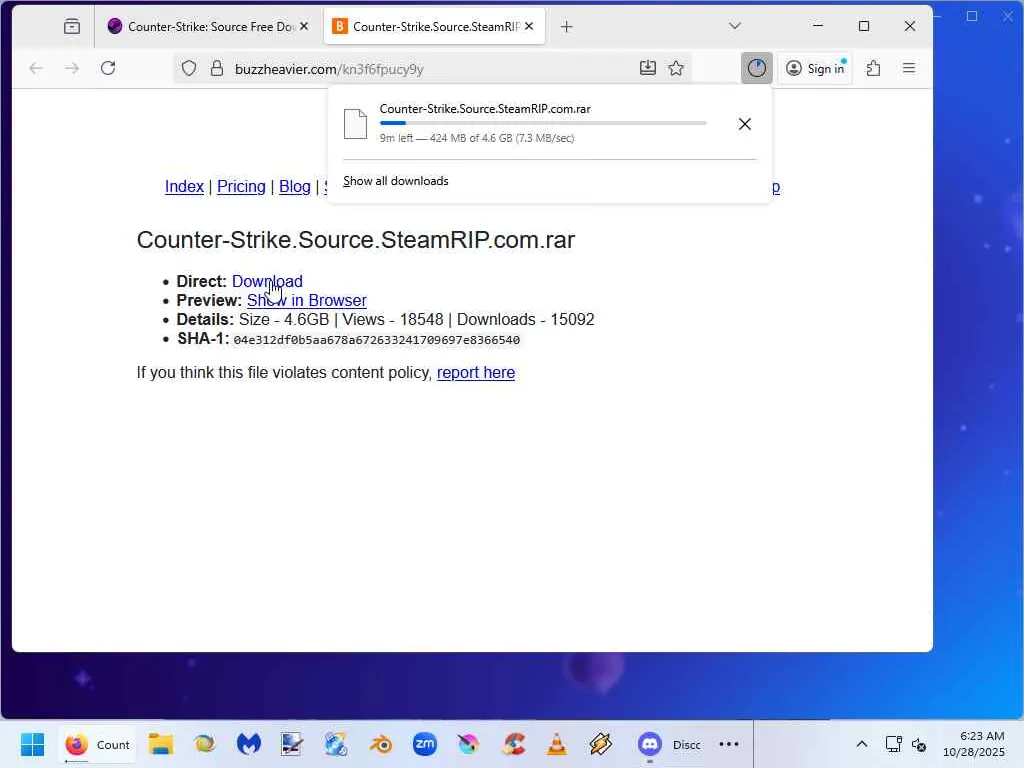Open the Malwarebytes taskbar icon
1024x768 pixels.
click(x=248, y=744)
